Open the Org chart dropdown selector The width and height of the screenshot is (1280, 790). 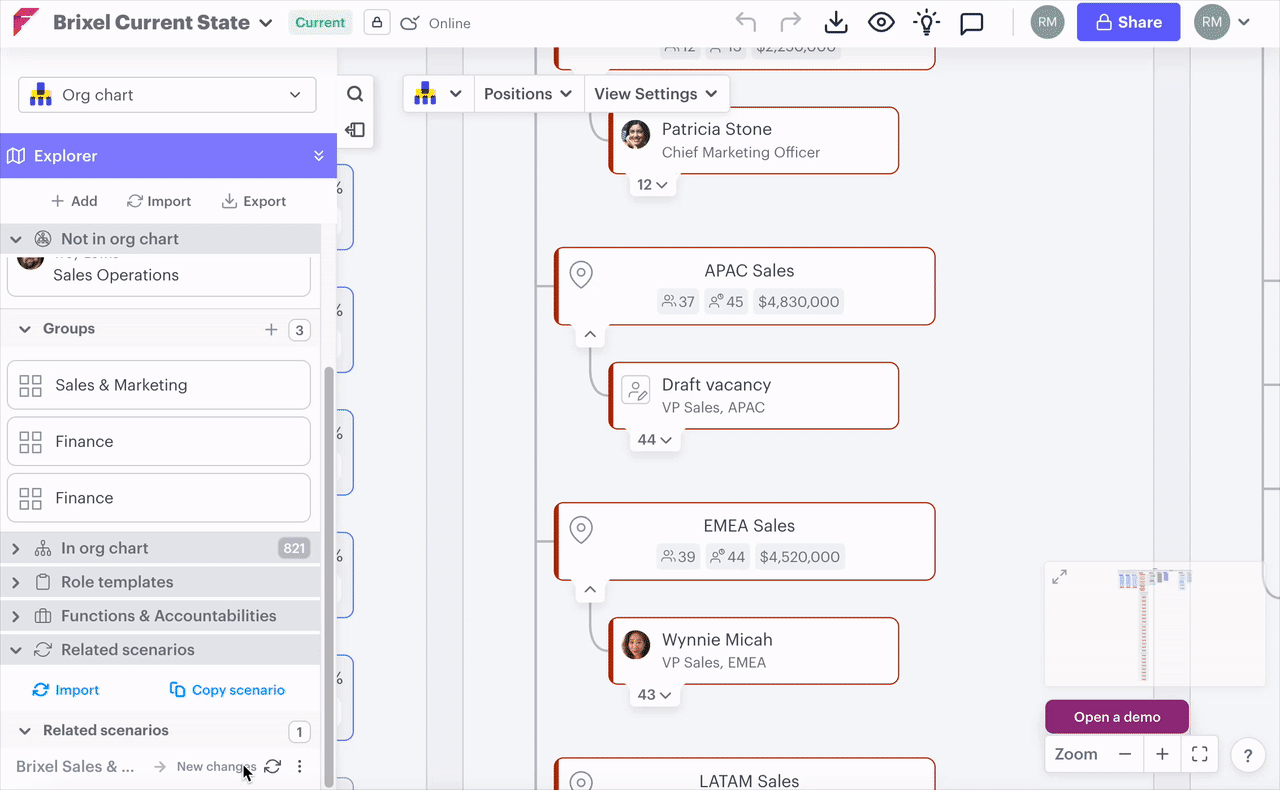coord(167,95)
